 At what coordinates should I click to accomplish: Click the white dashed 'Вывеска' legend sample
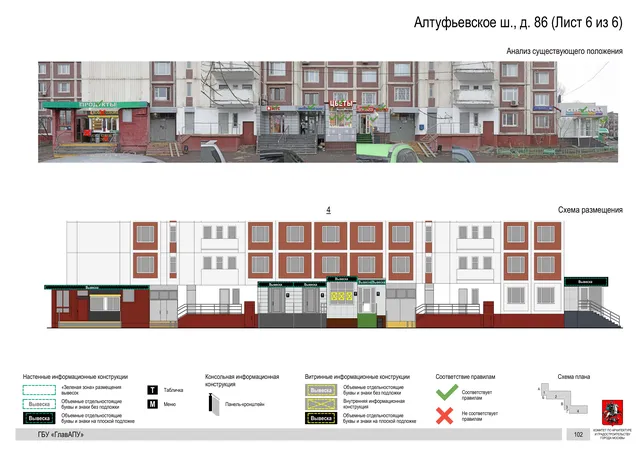(x=39, y=404)
